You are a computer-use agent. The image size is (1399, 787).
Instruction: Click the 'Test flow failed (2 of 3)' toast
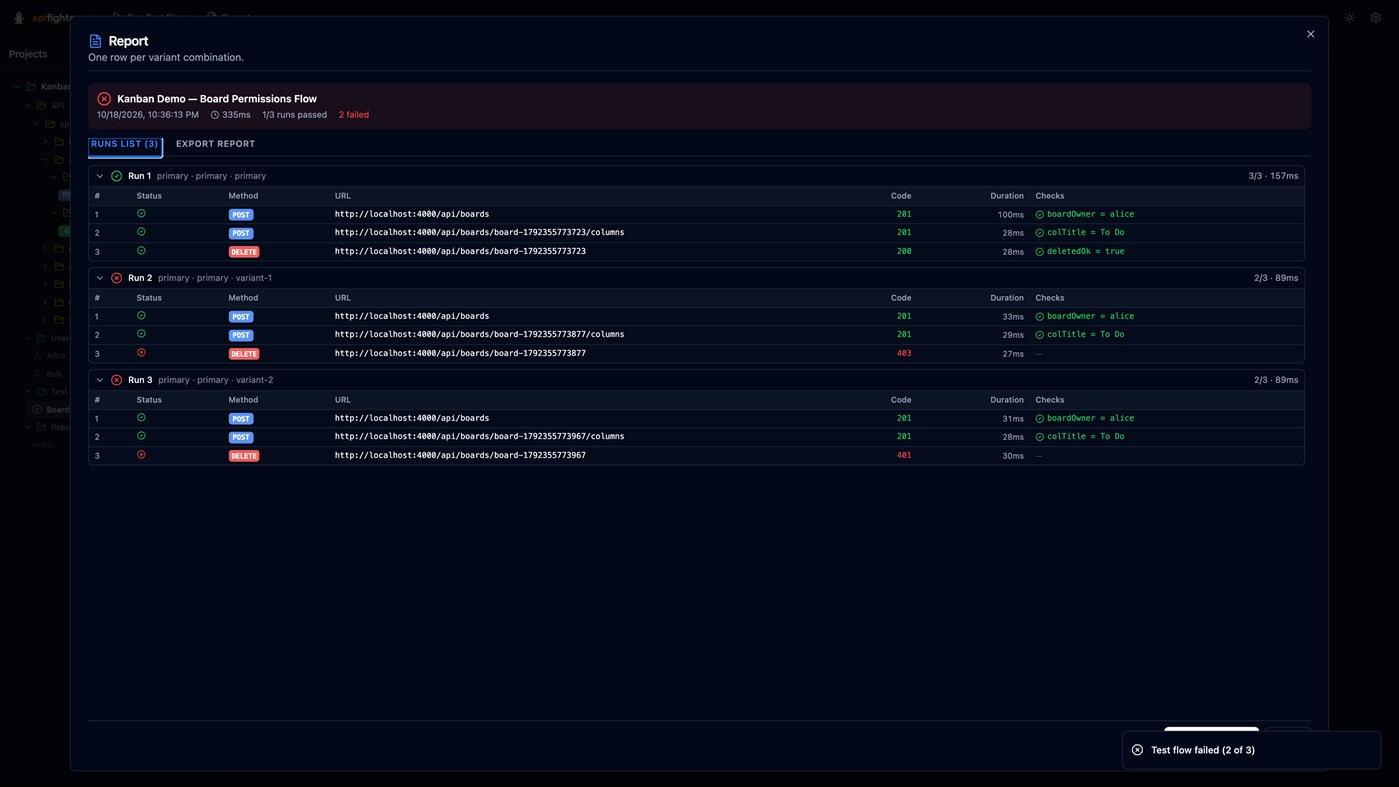(x=1251, y=750)
